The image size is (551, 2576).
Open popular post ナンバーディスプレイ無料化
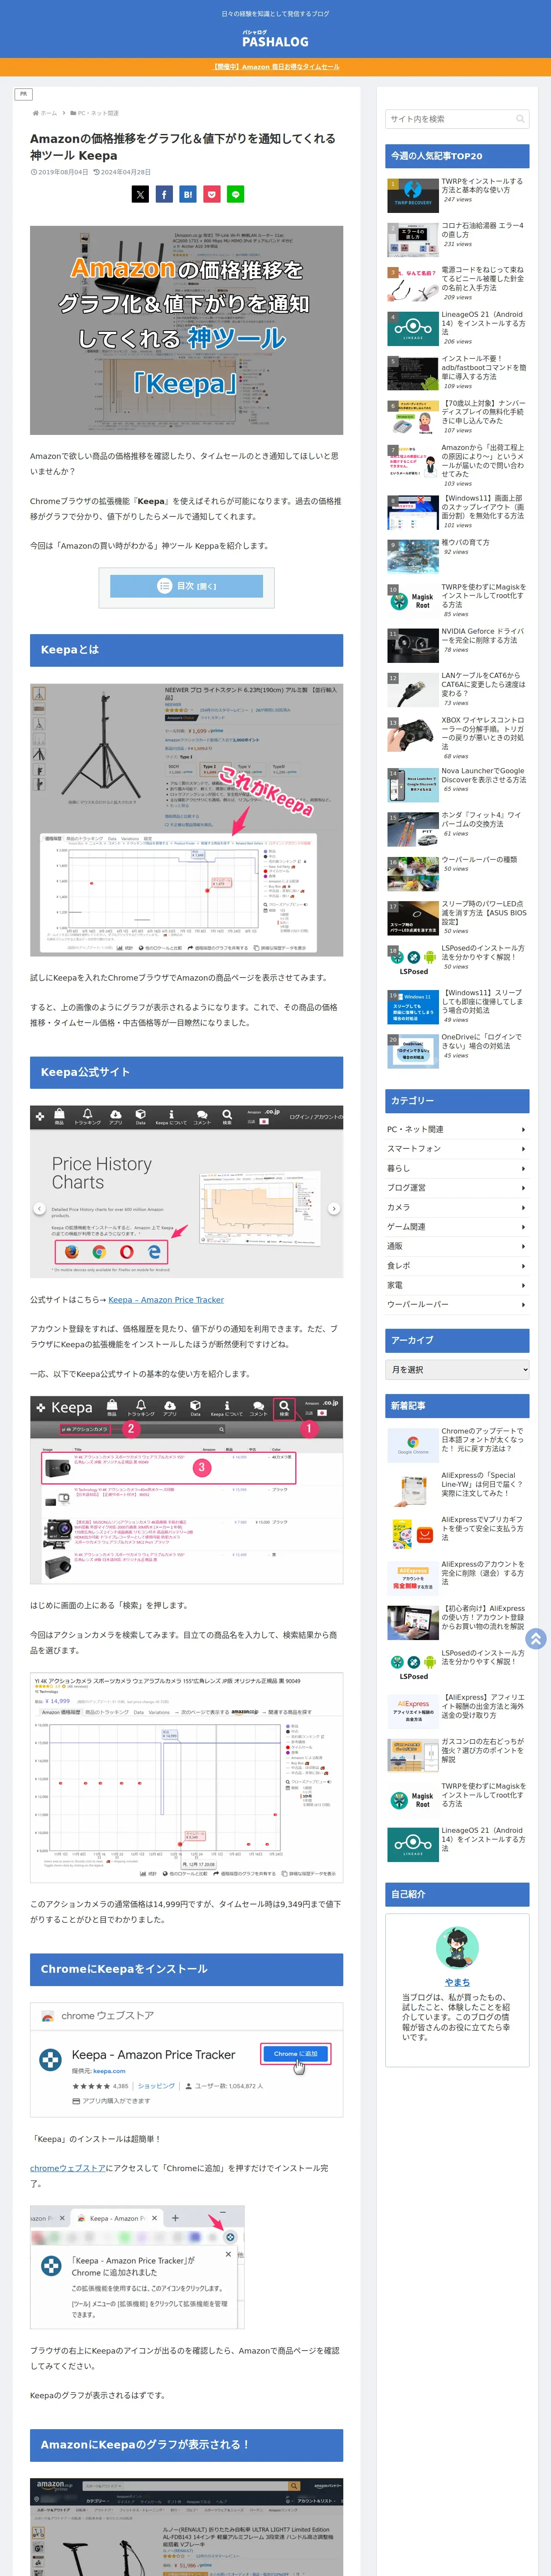457,416
